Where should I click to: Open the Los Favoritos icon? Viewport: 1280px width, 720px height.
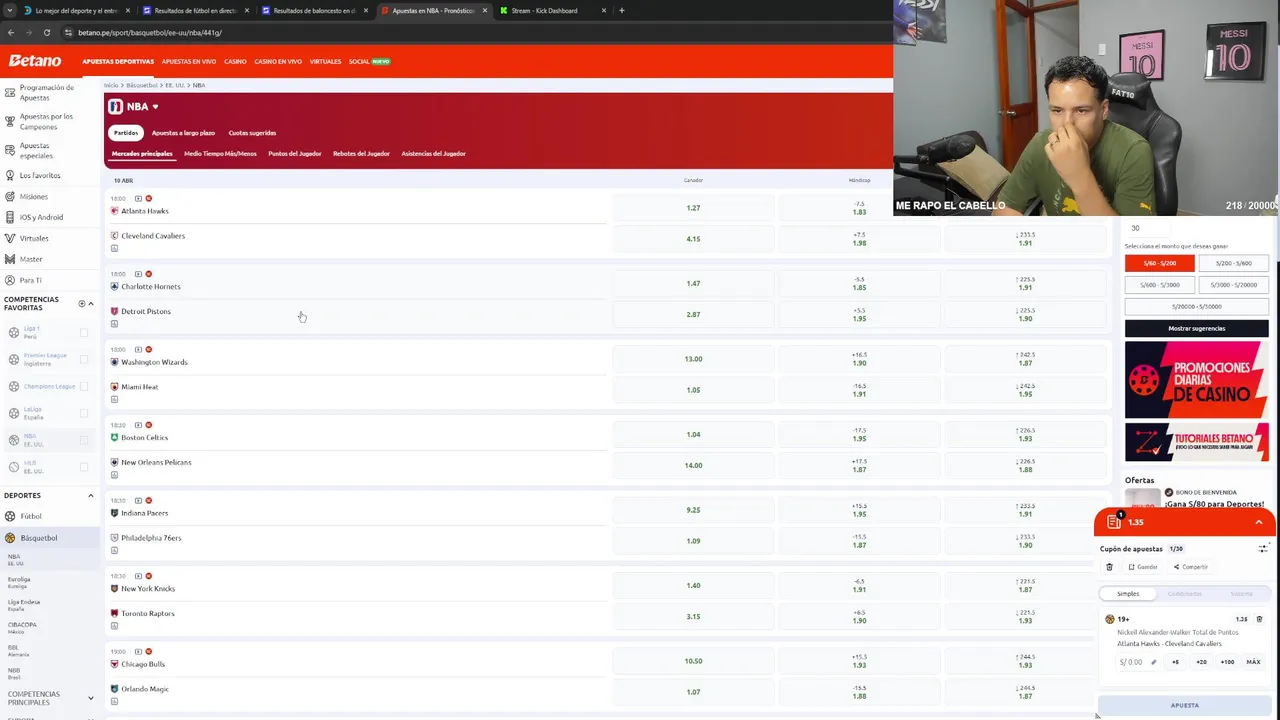9,175
